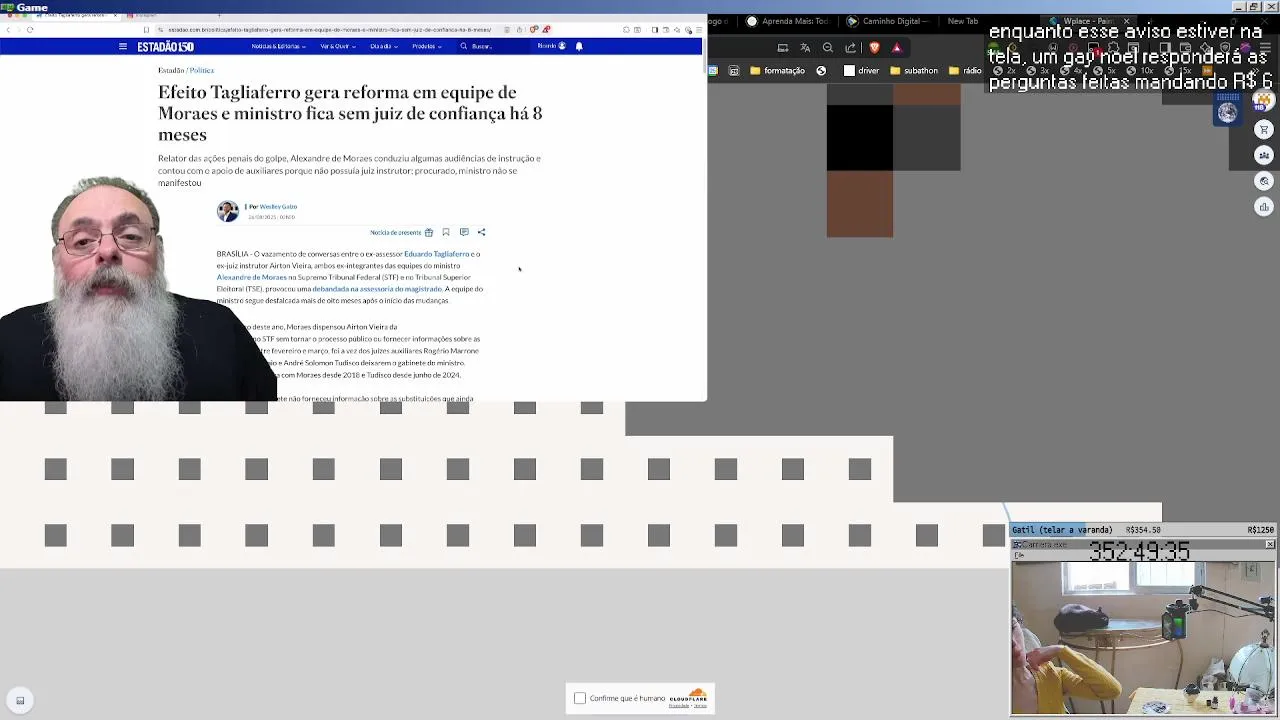This screenshot has height=720, width=1280.
Task: Click the author avatar photo
Action: pos(228,211)
